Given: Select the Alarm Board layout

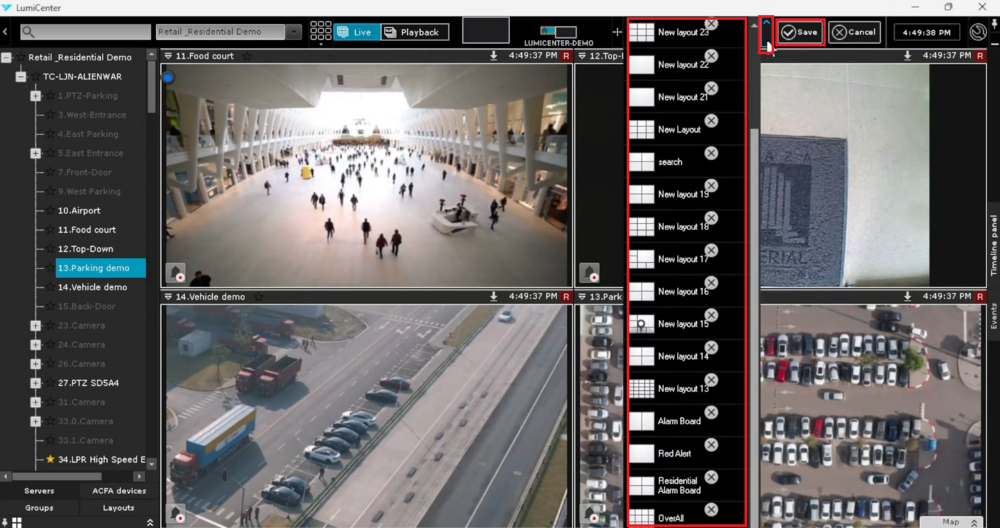Looking at the screenshot, I should click(679, 422).
